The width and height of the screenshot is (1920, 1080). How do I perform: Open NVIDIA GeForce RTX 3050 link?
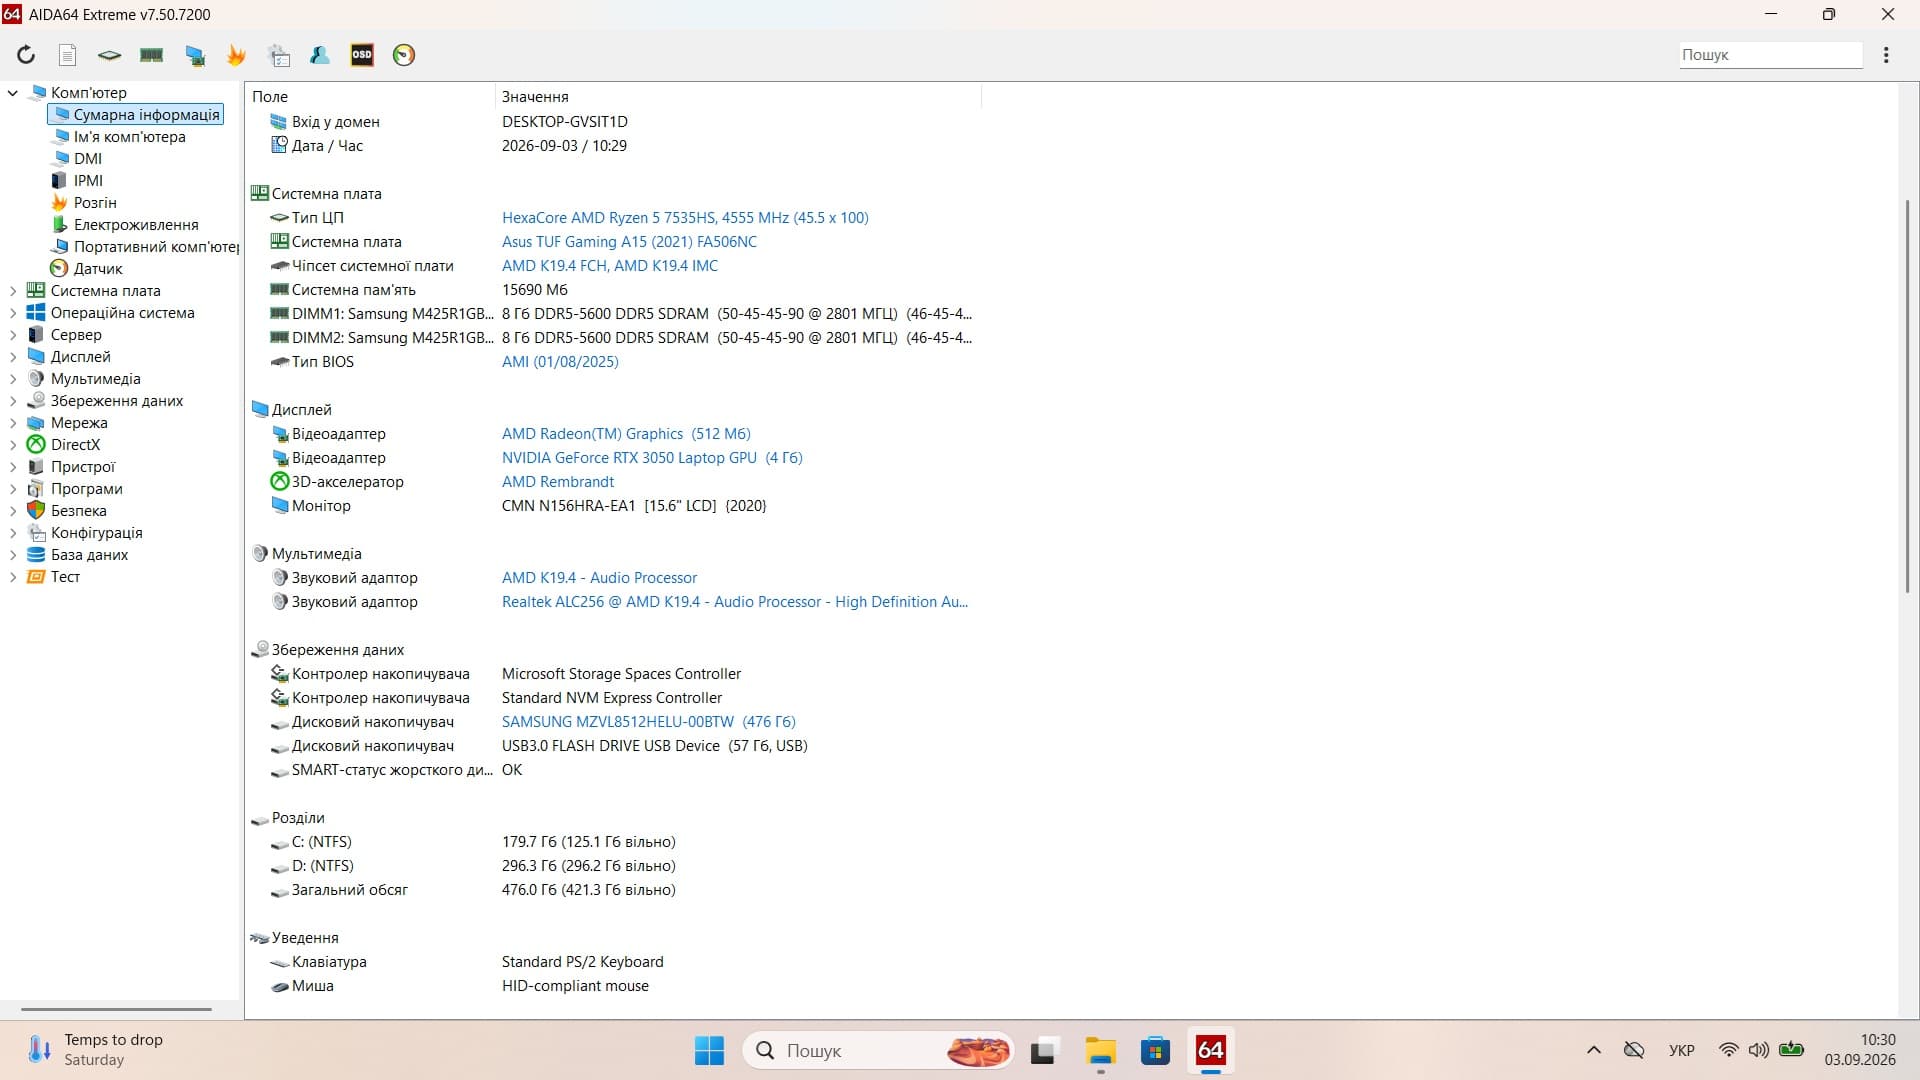point(652,458)
